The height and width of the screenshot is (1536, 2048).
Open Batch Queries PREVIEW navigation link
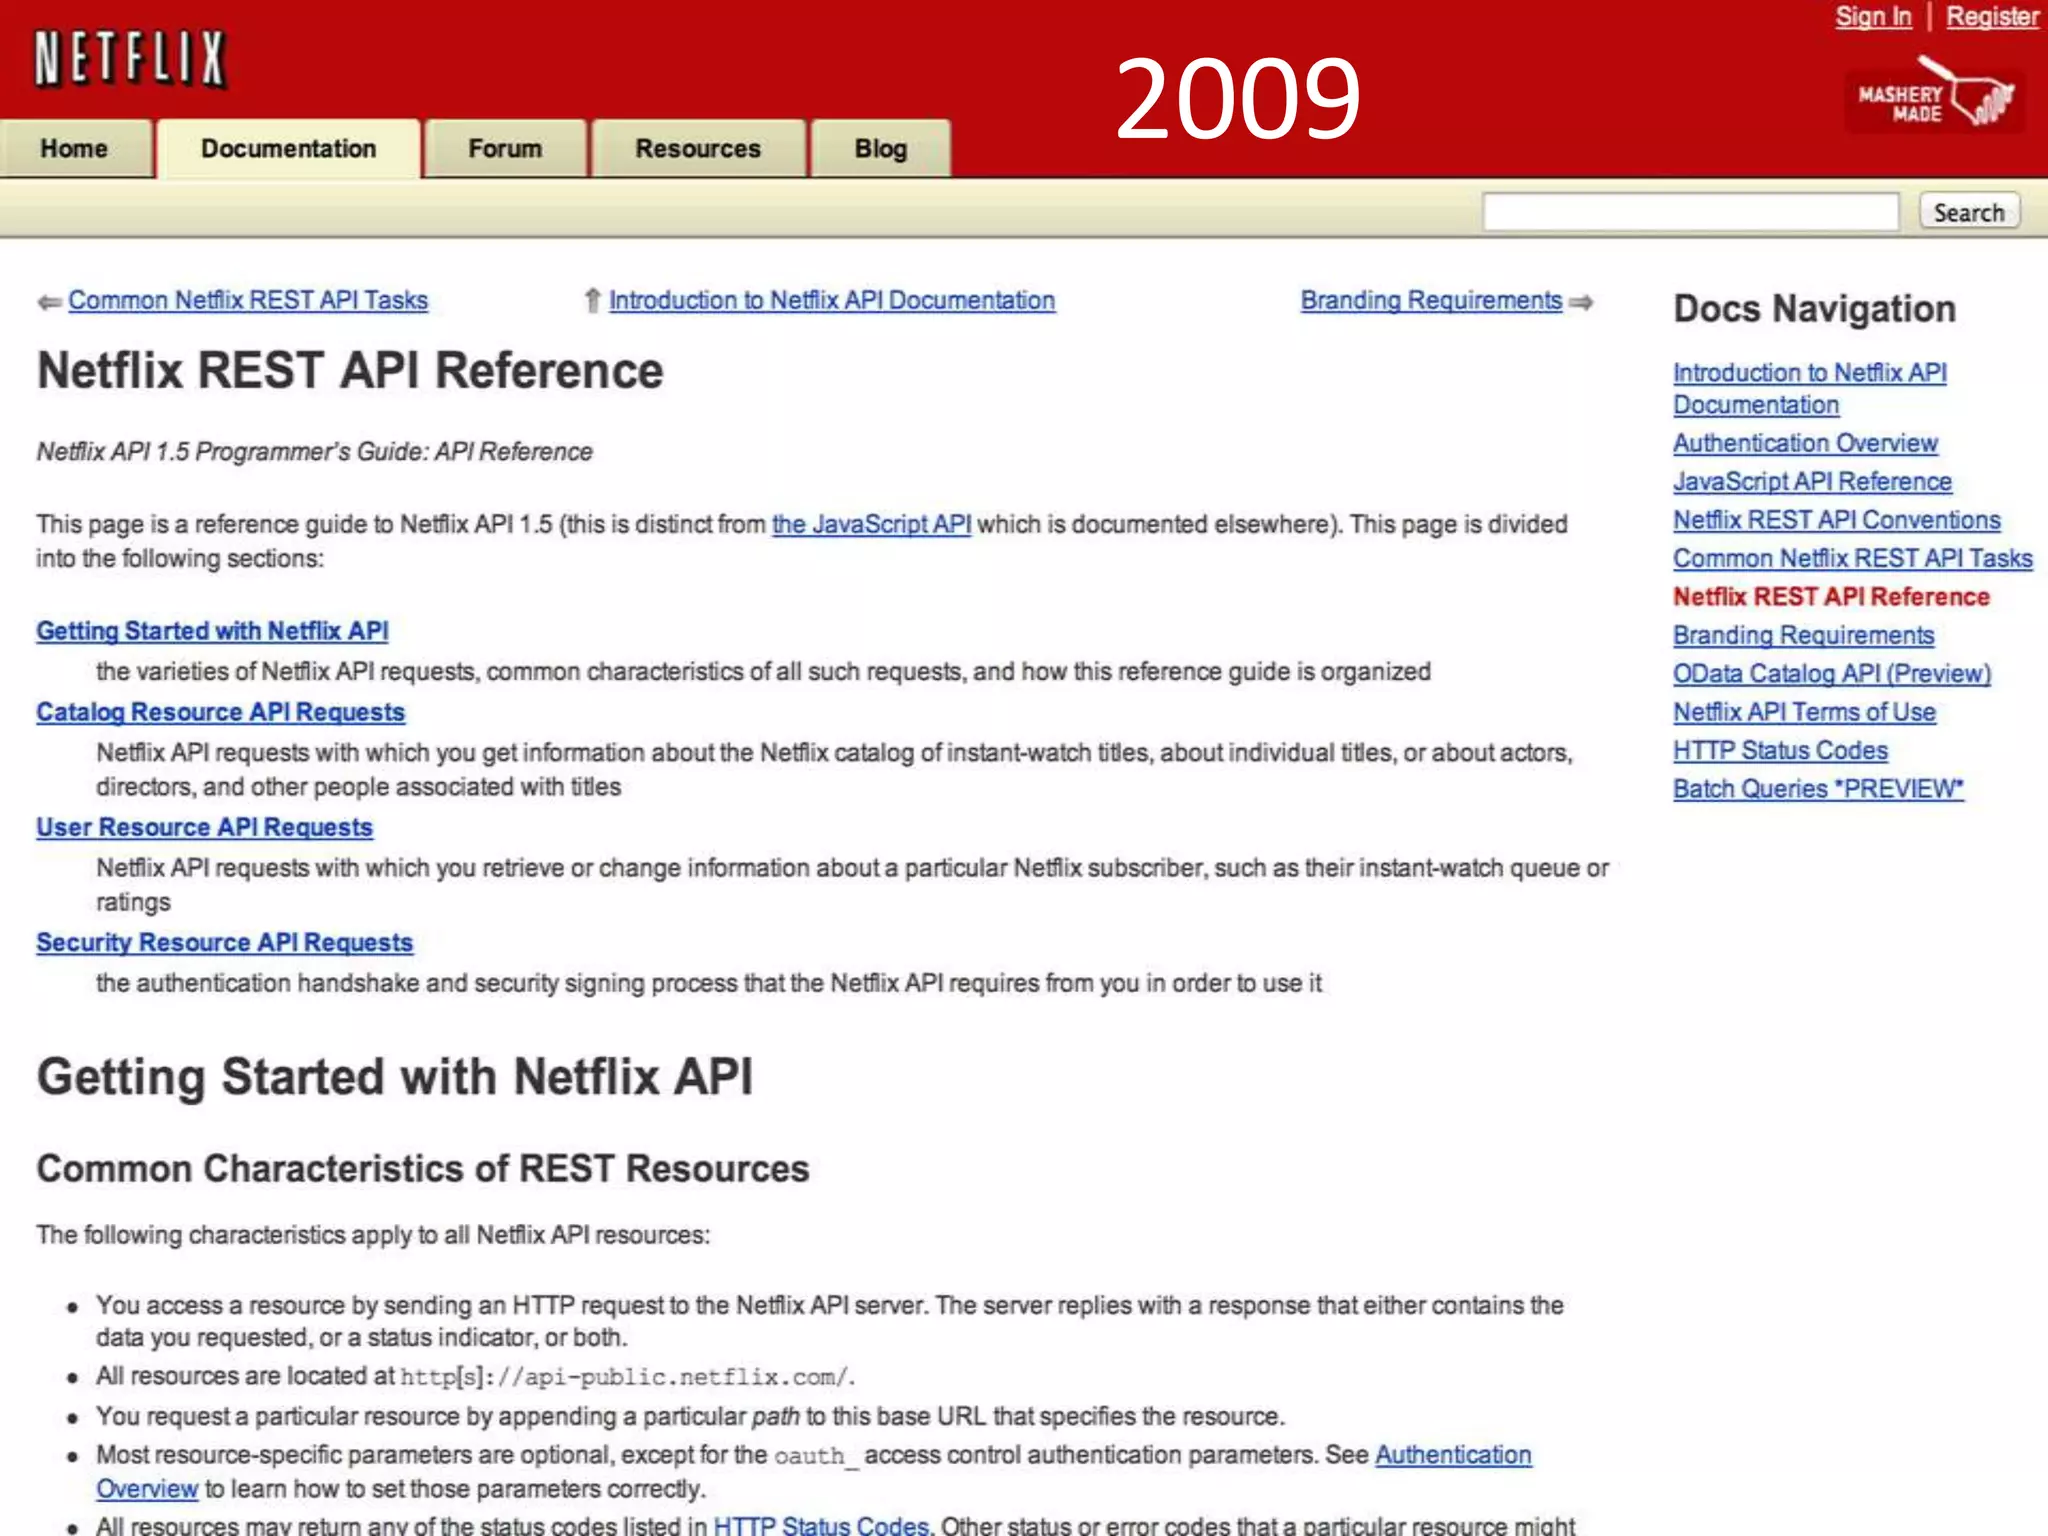[1817, 789]
